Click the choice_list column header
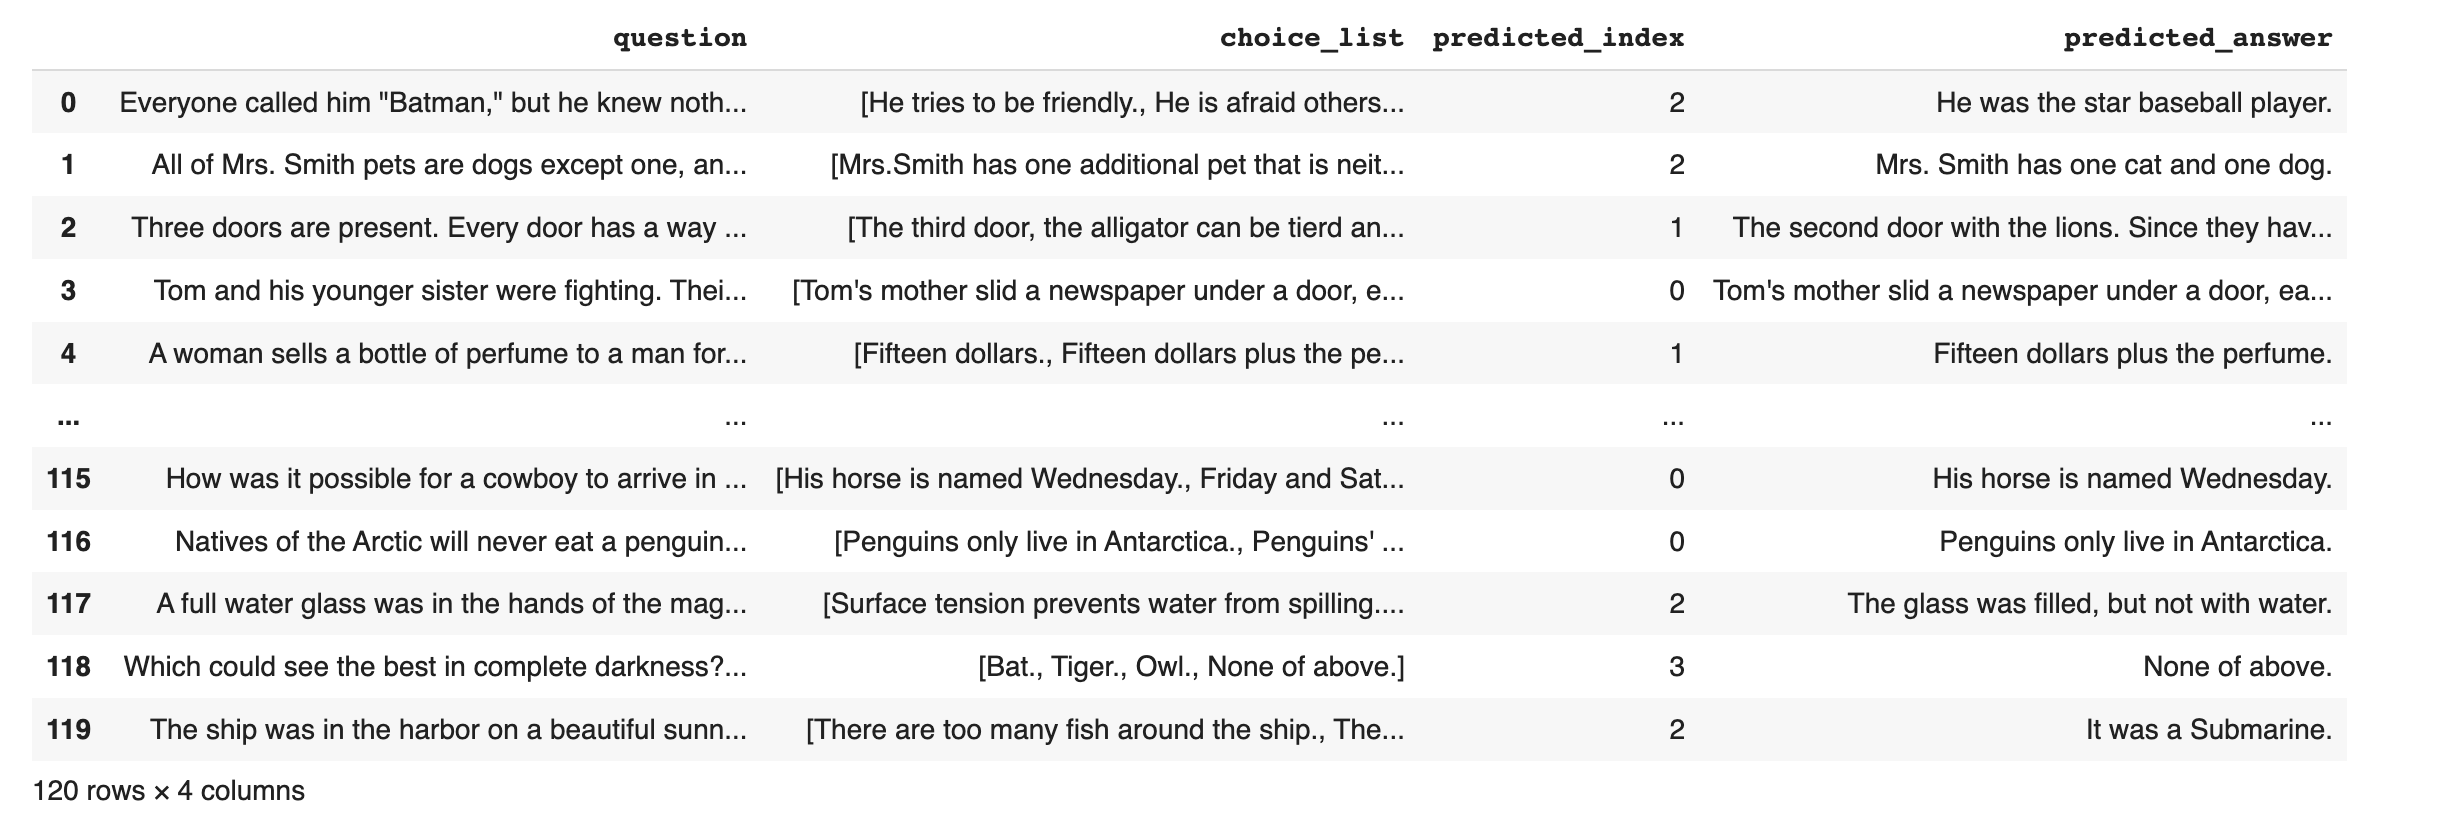This screenshot has width=2454, height=818. click(x=1311, y=38)
